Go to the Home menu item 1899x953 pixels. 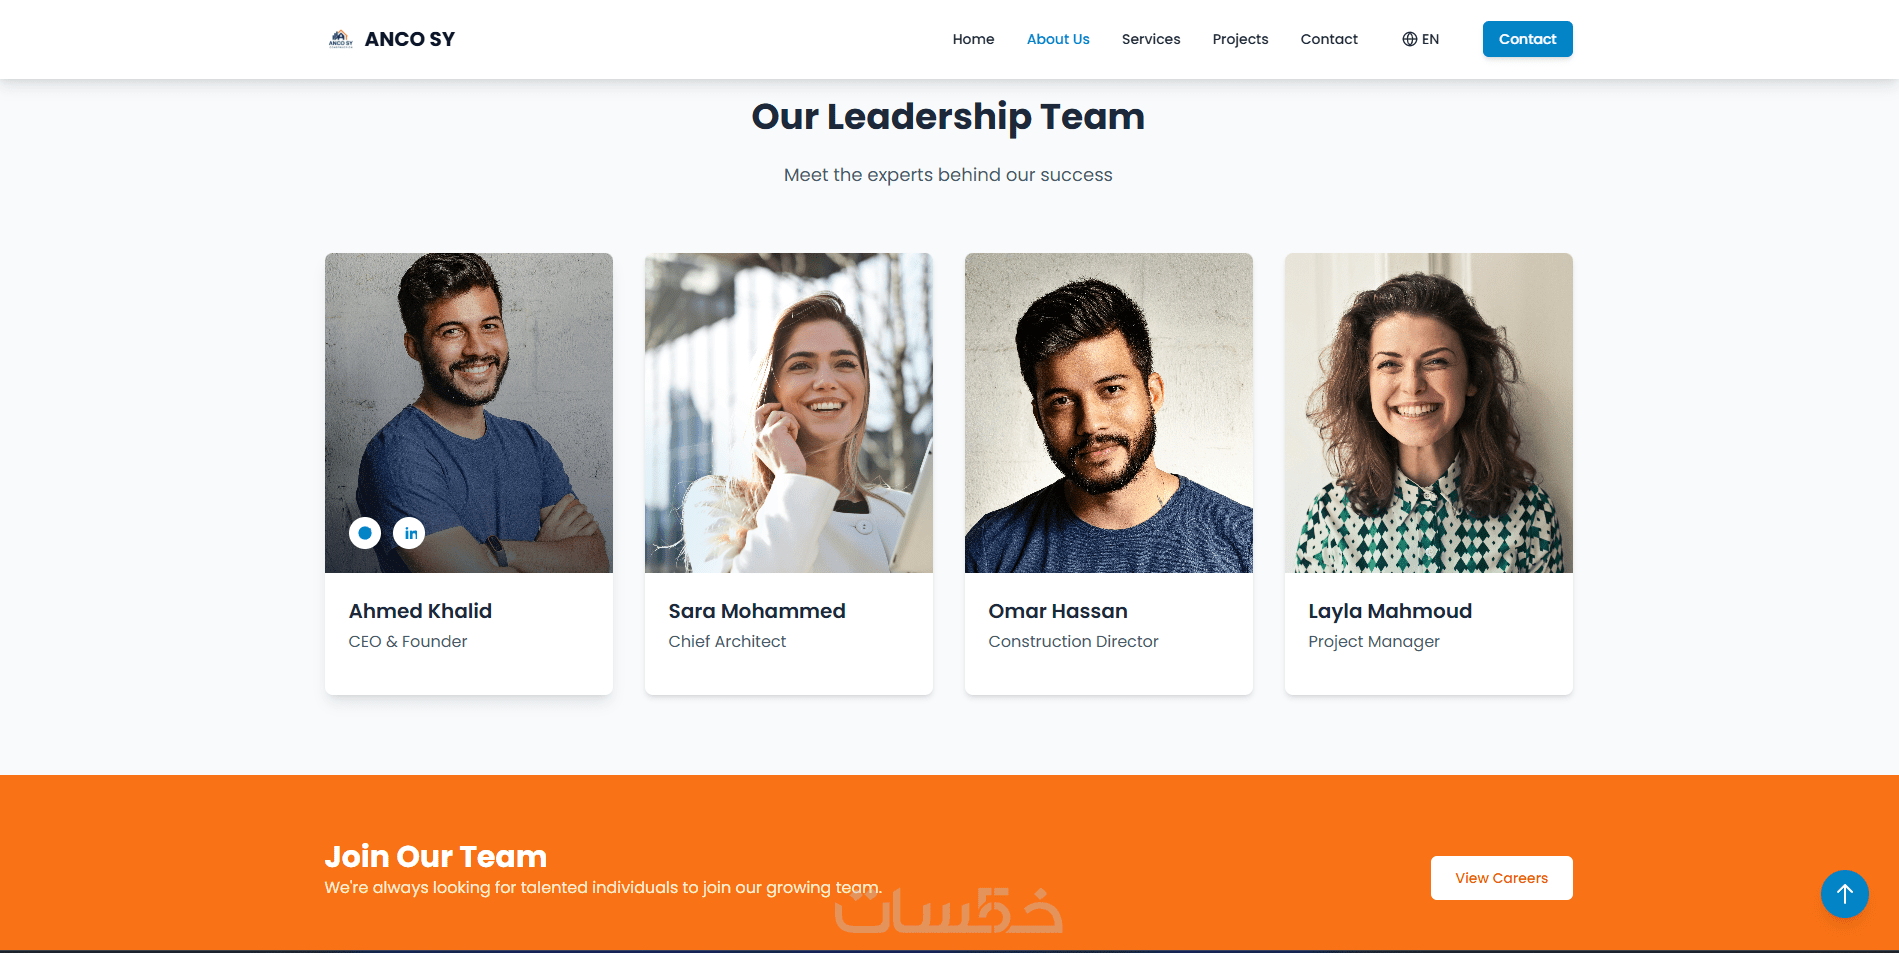click(x=973, y=39)
